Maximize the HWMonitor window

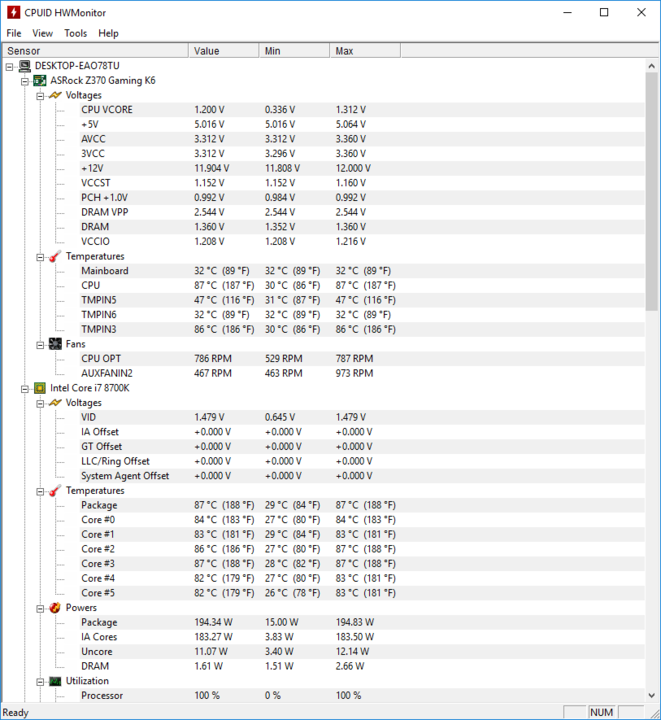[x=604, y=12]
